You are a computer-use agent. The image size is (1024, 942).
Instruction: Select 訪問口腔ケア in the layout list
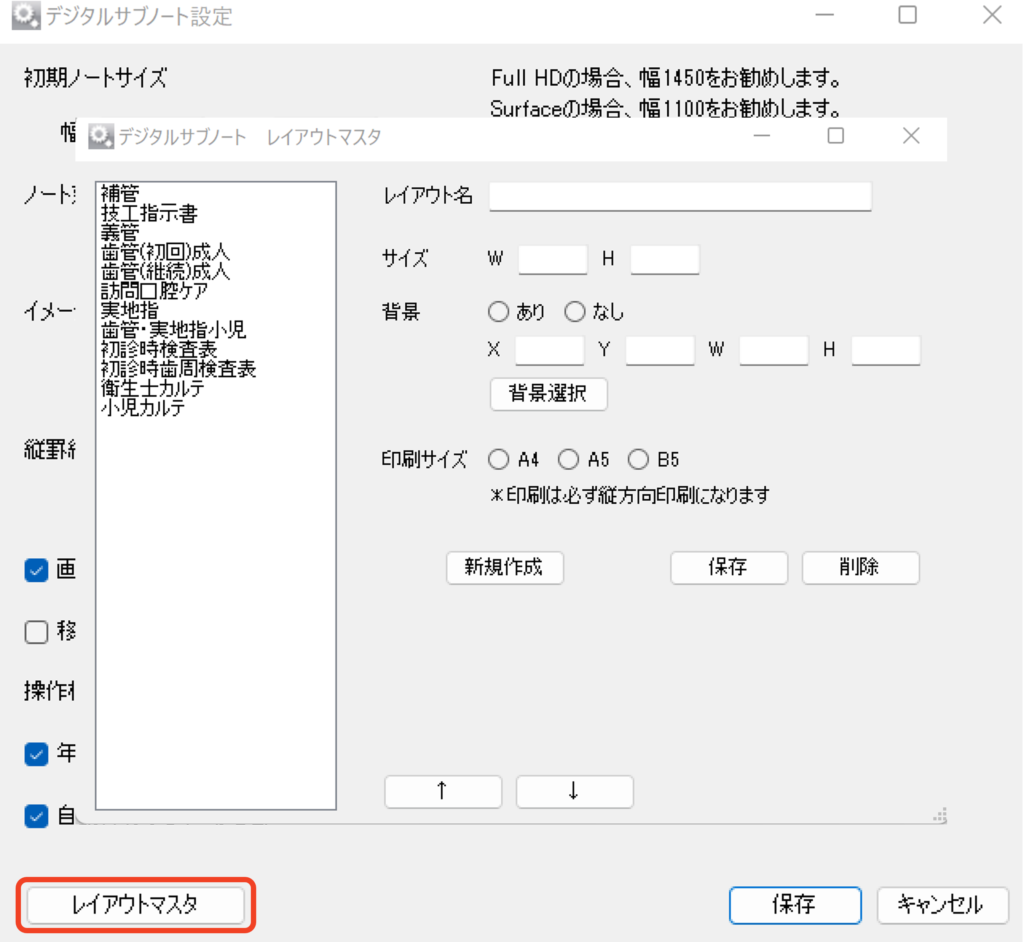click(155, 291)
